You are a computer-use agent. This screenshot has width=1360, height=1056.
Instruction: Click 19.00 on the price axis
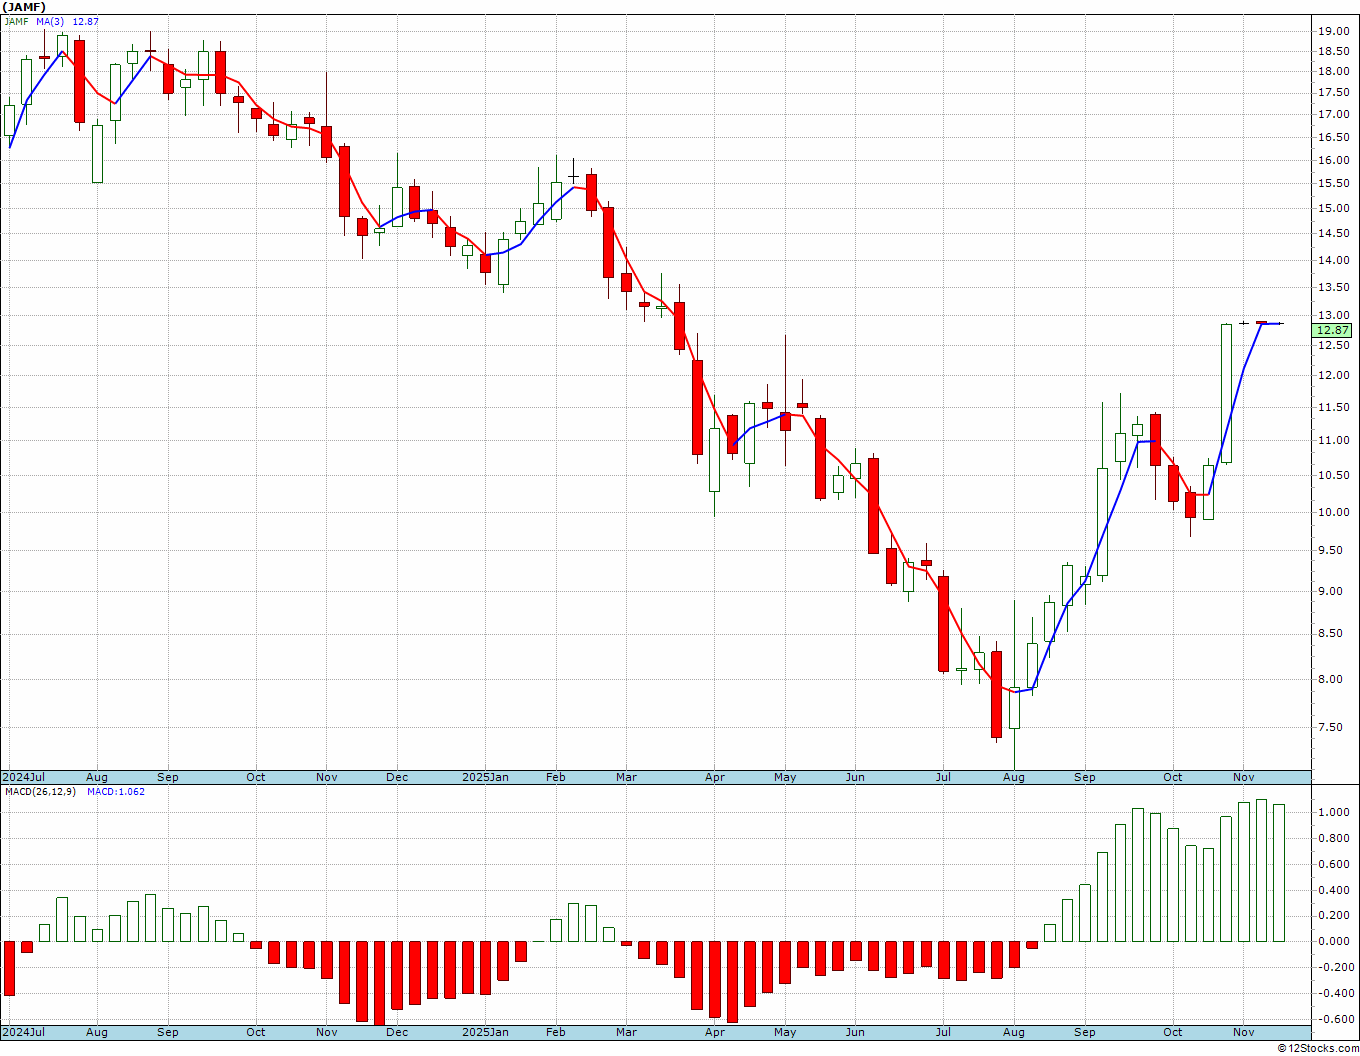(1332, 31)
